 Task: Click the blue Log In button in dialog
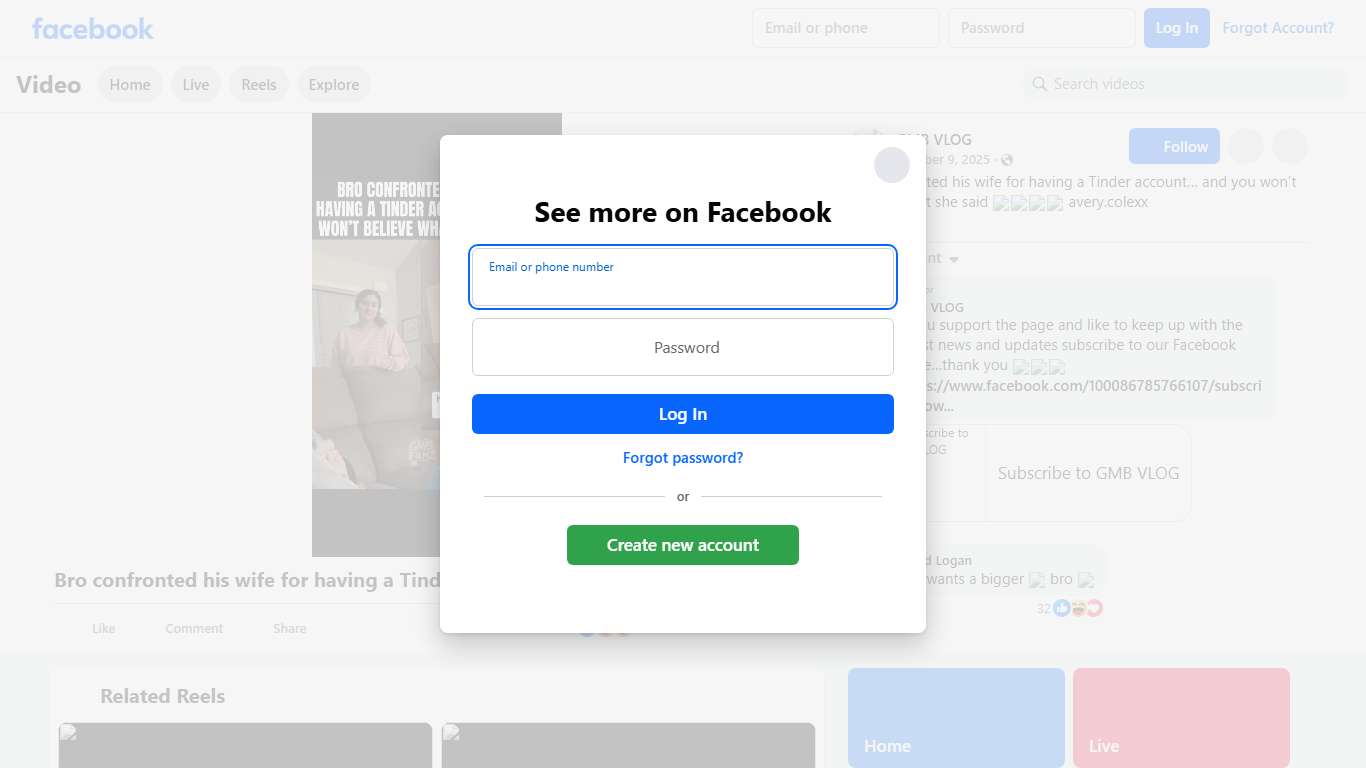click(x=683, y=414)
